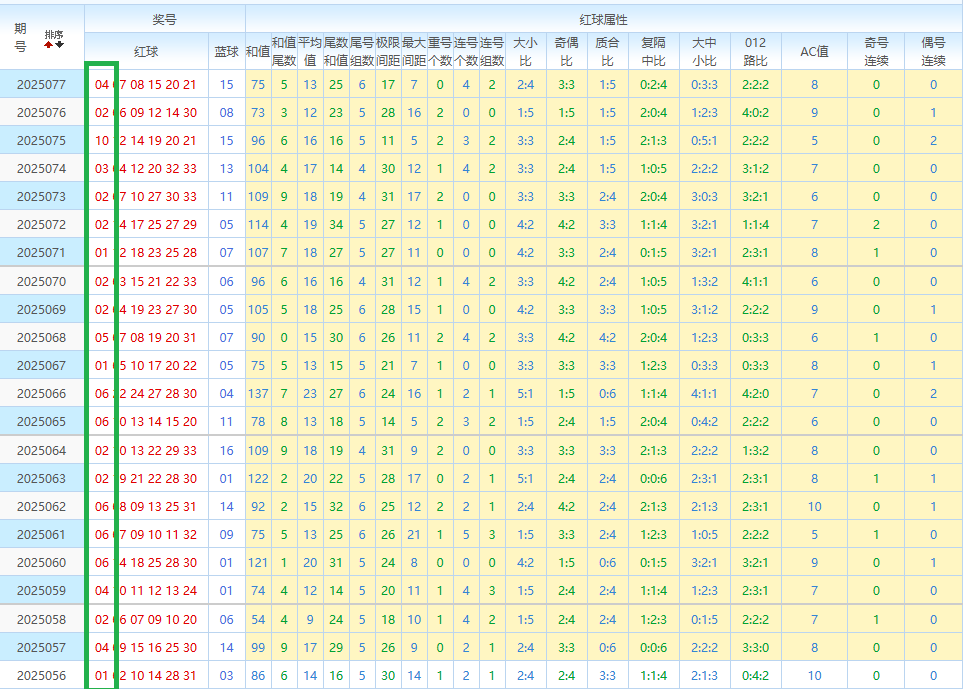The width and height of the screenshot is (963, 689).
Task: Select issue number 2025074
Action: pyautogui.click(x=41, y=168)
